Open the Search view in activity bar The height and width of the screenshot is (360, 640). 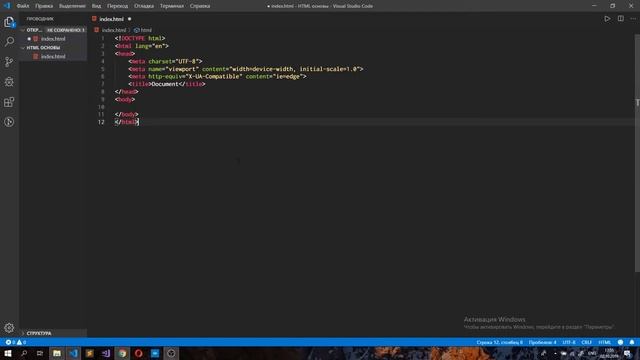coord(9,42)
